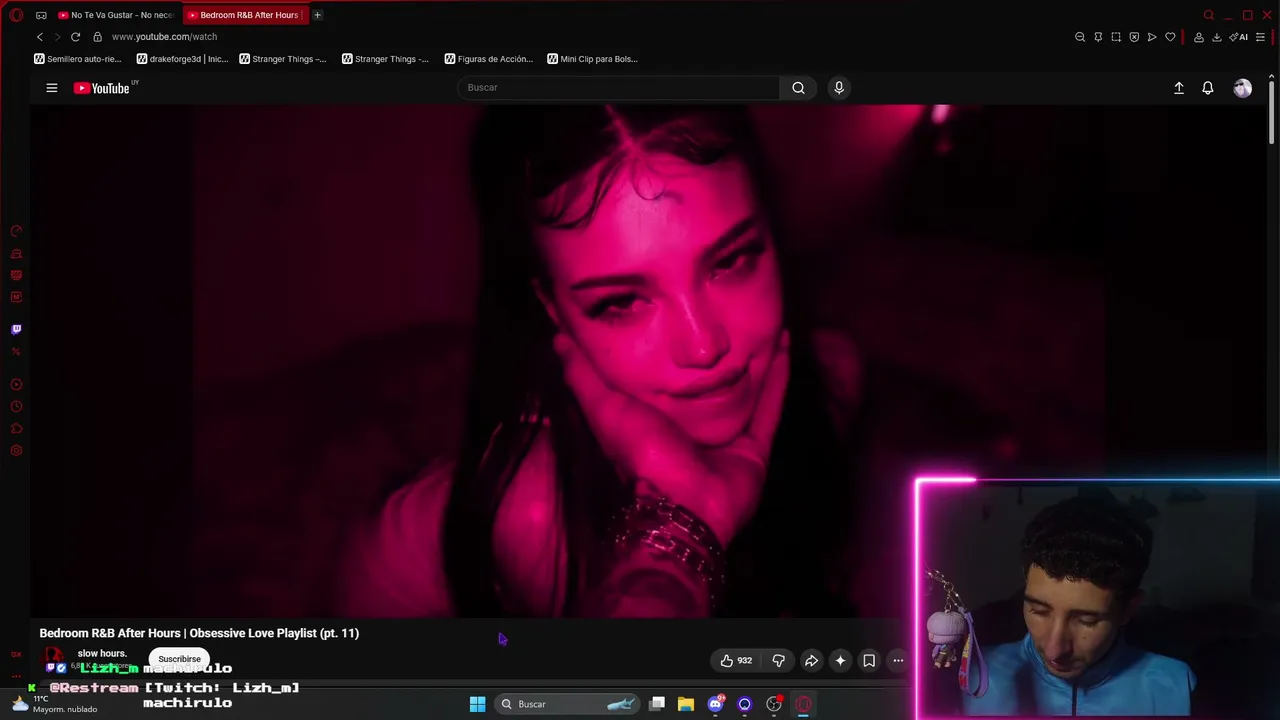This screenshot has width=1280, height=720.
Task: Open the browser easy setup menu
Action: tap(1261, 37)
